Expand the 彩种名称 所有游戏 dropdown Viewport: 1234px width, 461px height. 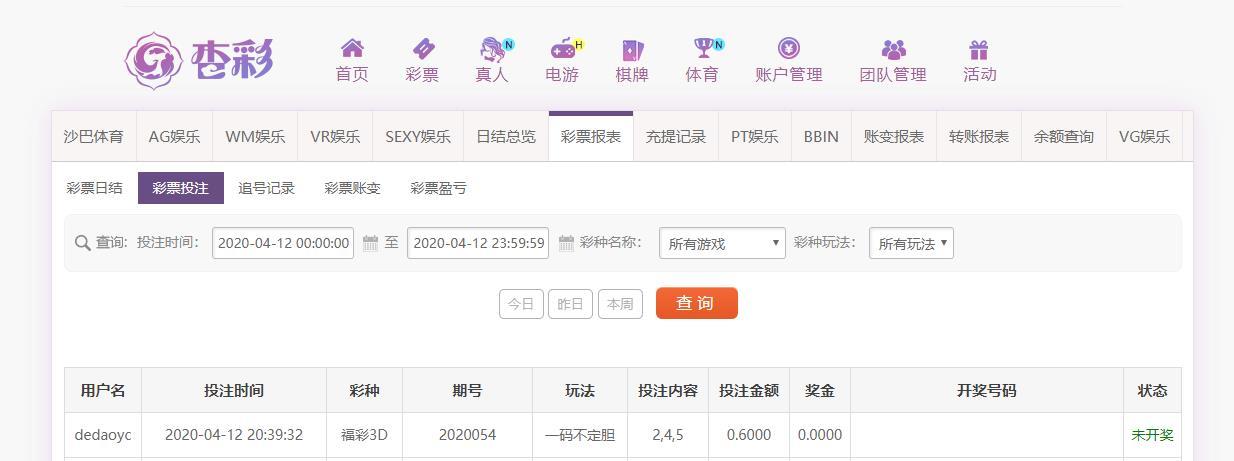(x=722, y=243)
